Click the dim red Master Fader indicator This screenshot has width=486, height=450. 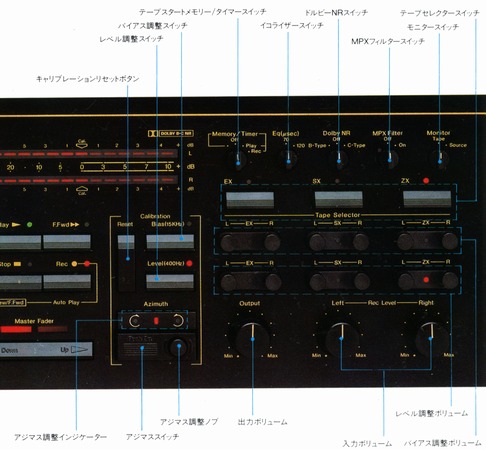click(x=52, y=329)
